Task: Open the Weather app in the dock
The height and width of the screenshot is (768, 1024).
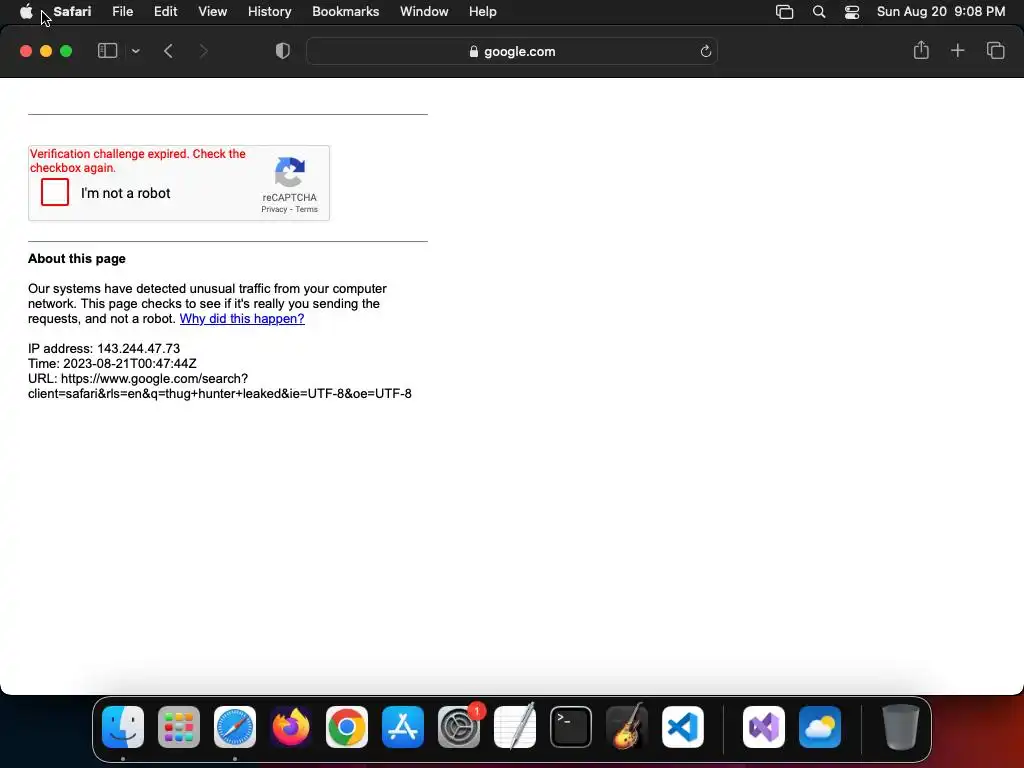Action: tap(820, 727)
